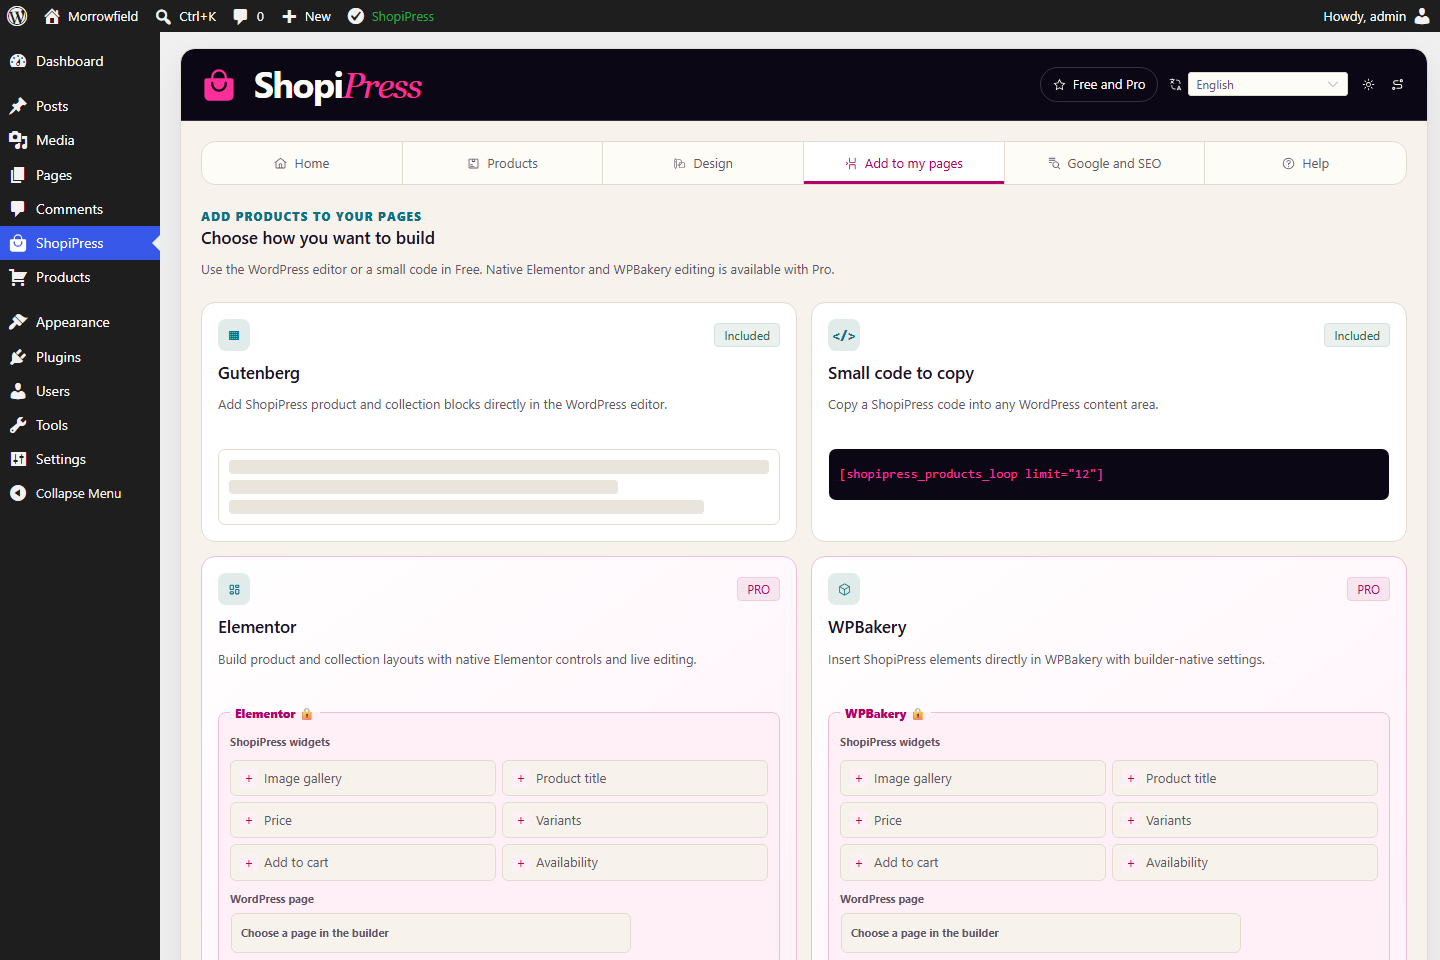The image size is (1440, 960).
Task: Add Product title widget in Elementor
Action: 635,778
